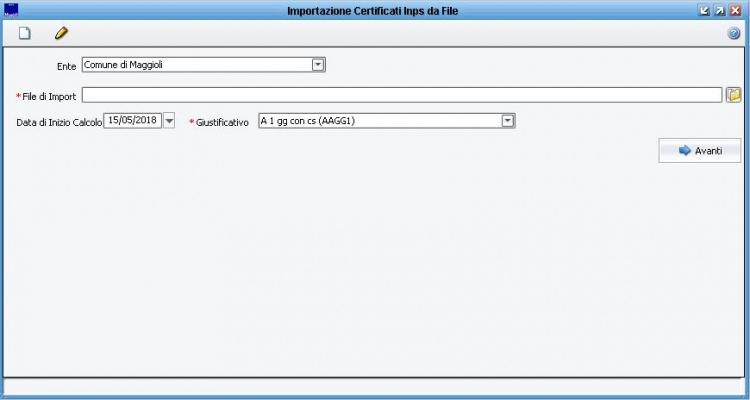The image size is (750, 400).
Task: Minimize window with the down-left arrow button
Action: [x=704, y=11]
